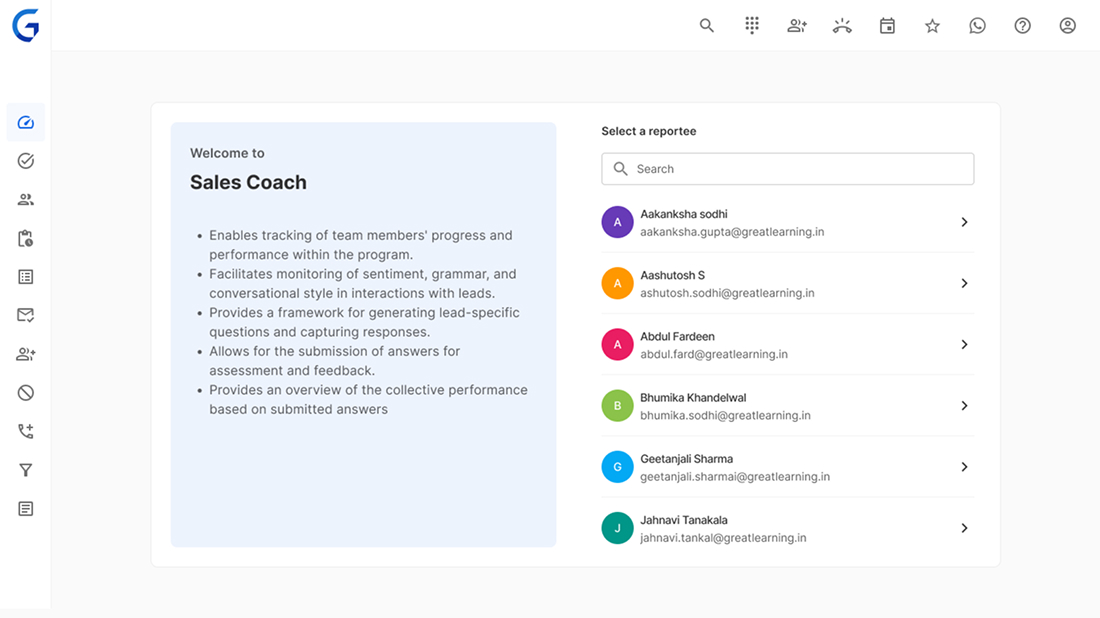This screenshot has height=618, width=1100.
Task: Open the mail envelope sidebar icon
Action: coord(26,315)
